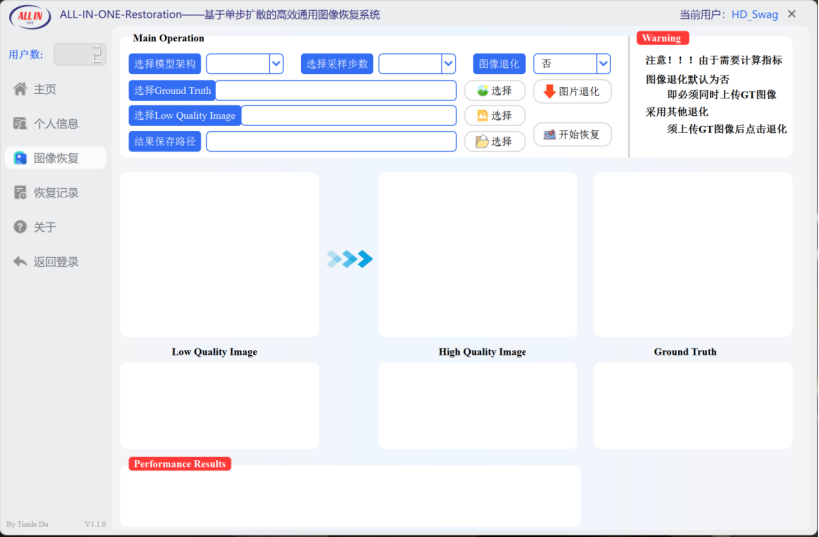Click 选择 folder button for save path

coord(495,142)
